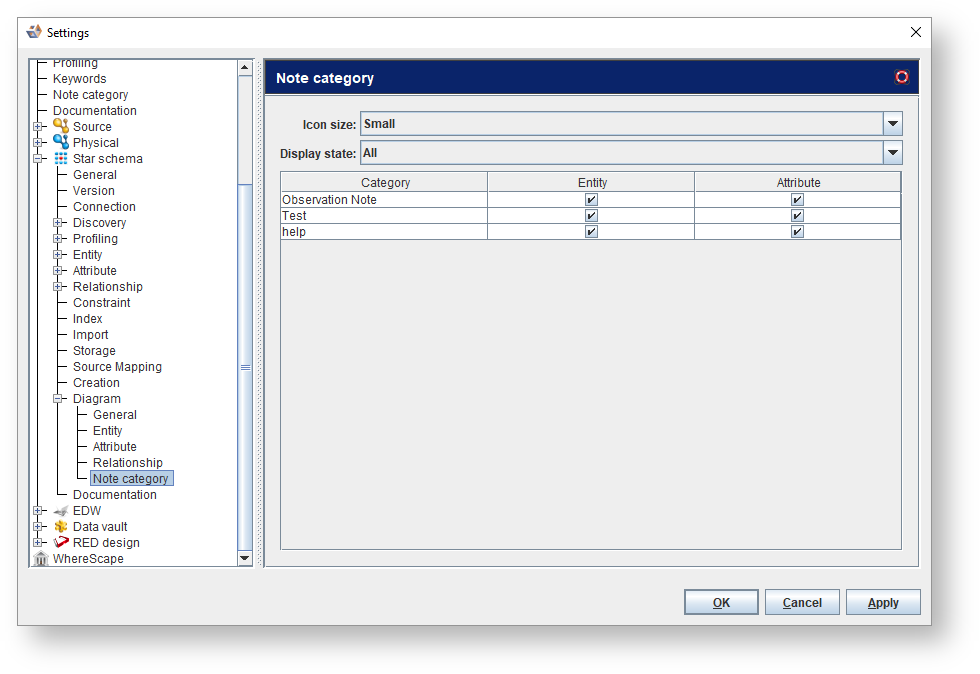Click the Entity column header
The width and height of the screenshot is (980, 674).
coord(591,183)
